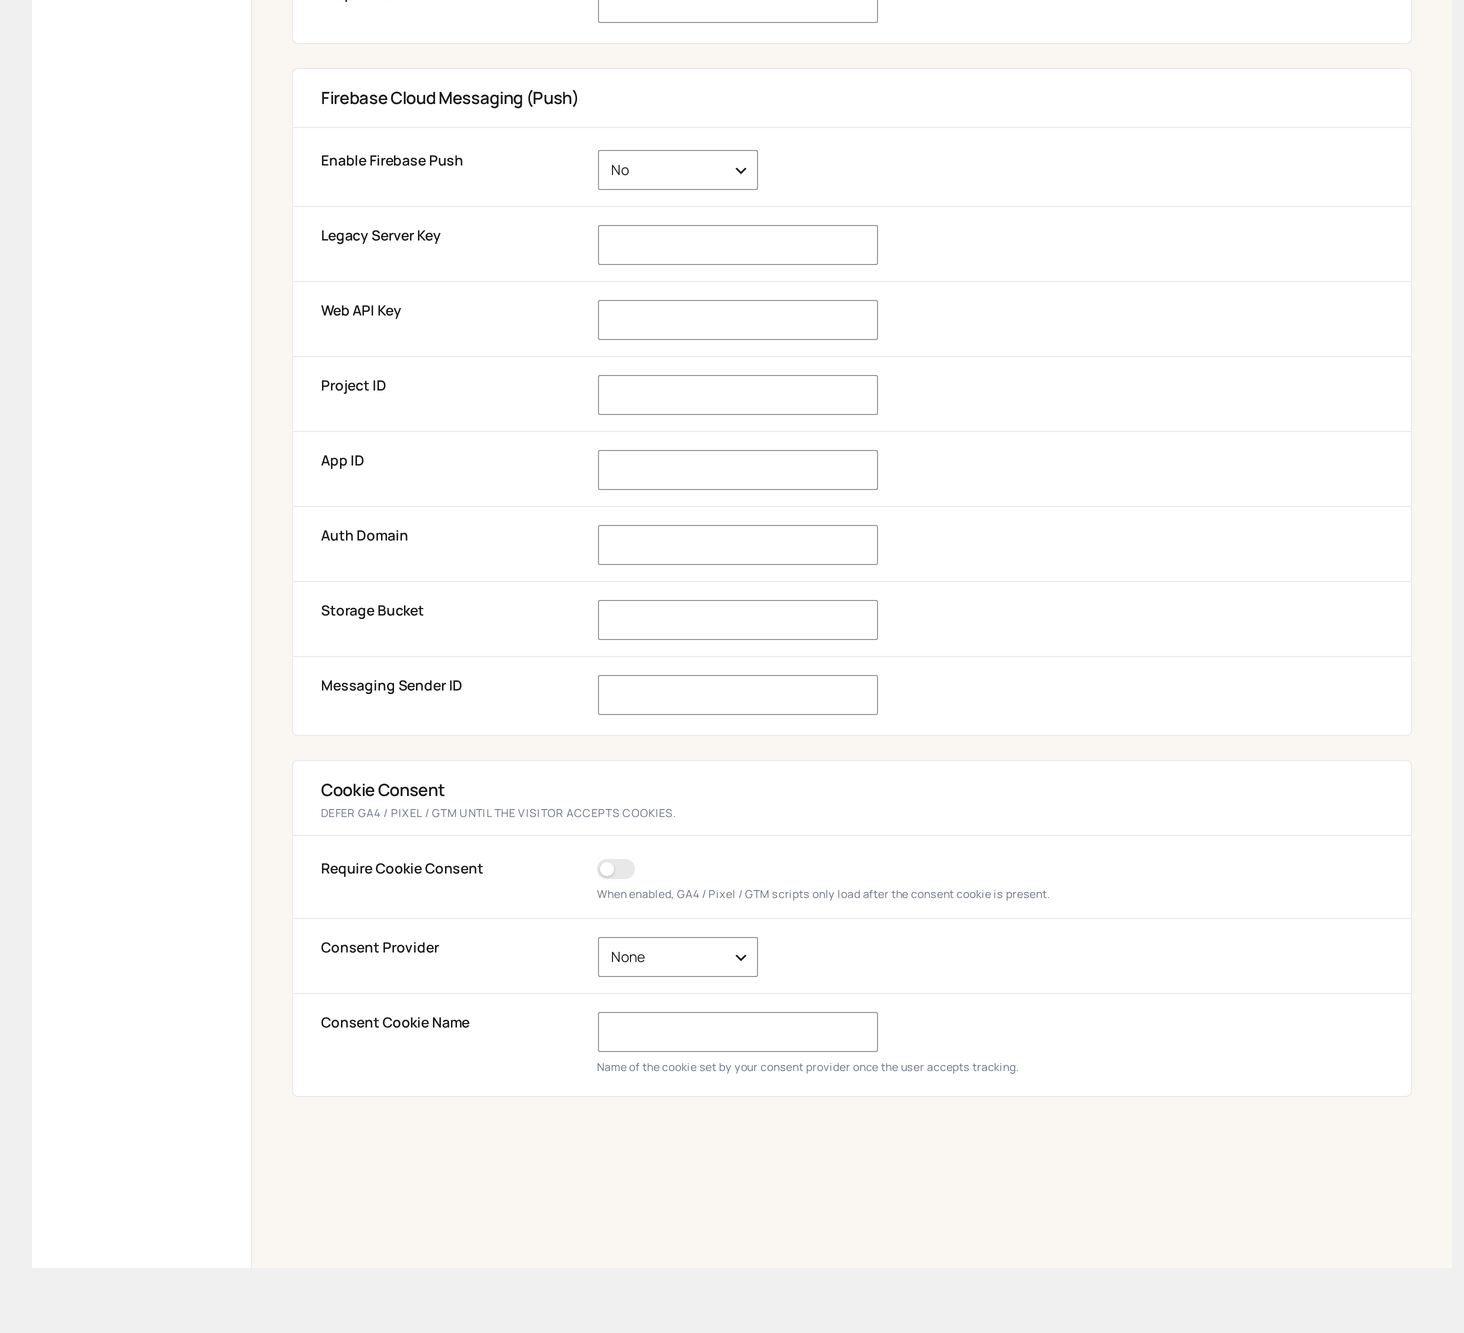Expand the Consent Provider dropdown
Viewport: 1464px width, 1333px height.
[677, 957]
